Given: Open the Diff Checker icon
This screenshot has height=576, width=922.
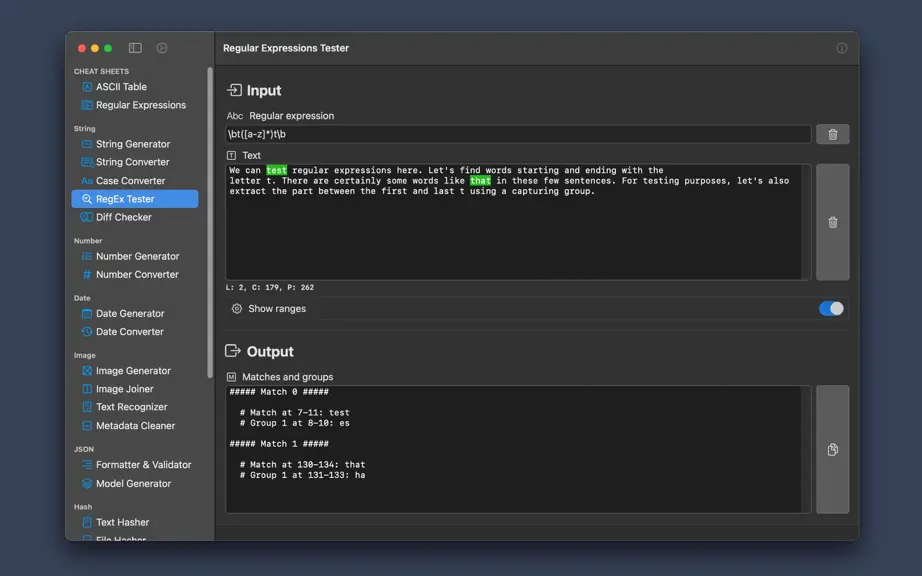Looking at the screenshot, I should [x=86, y=217].
